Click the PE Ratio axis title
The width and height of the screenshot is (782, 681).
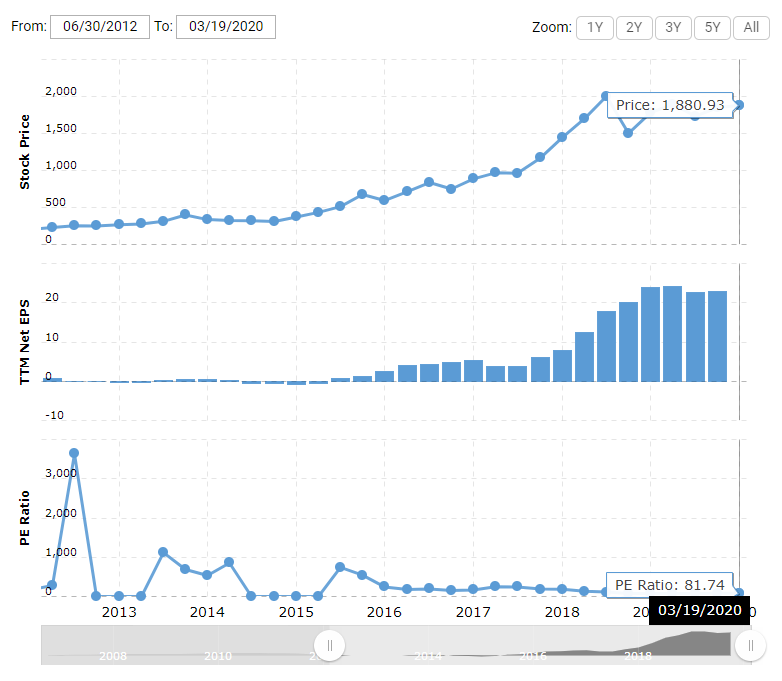[x=24, y=518]
